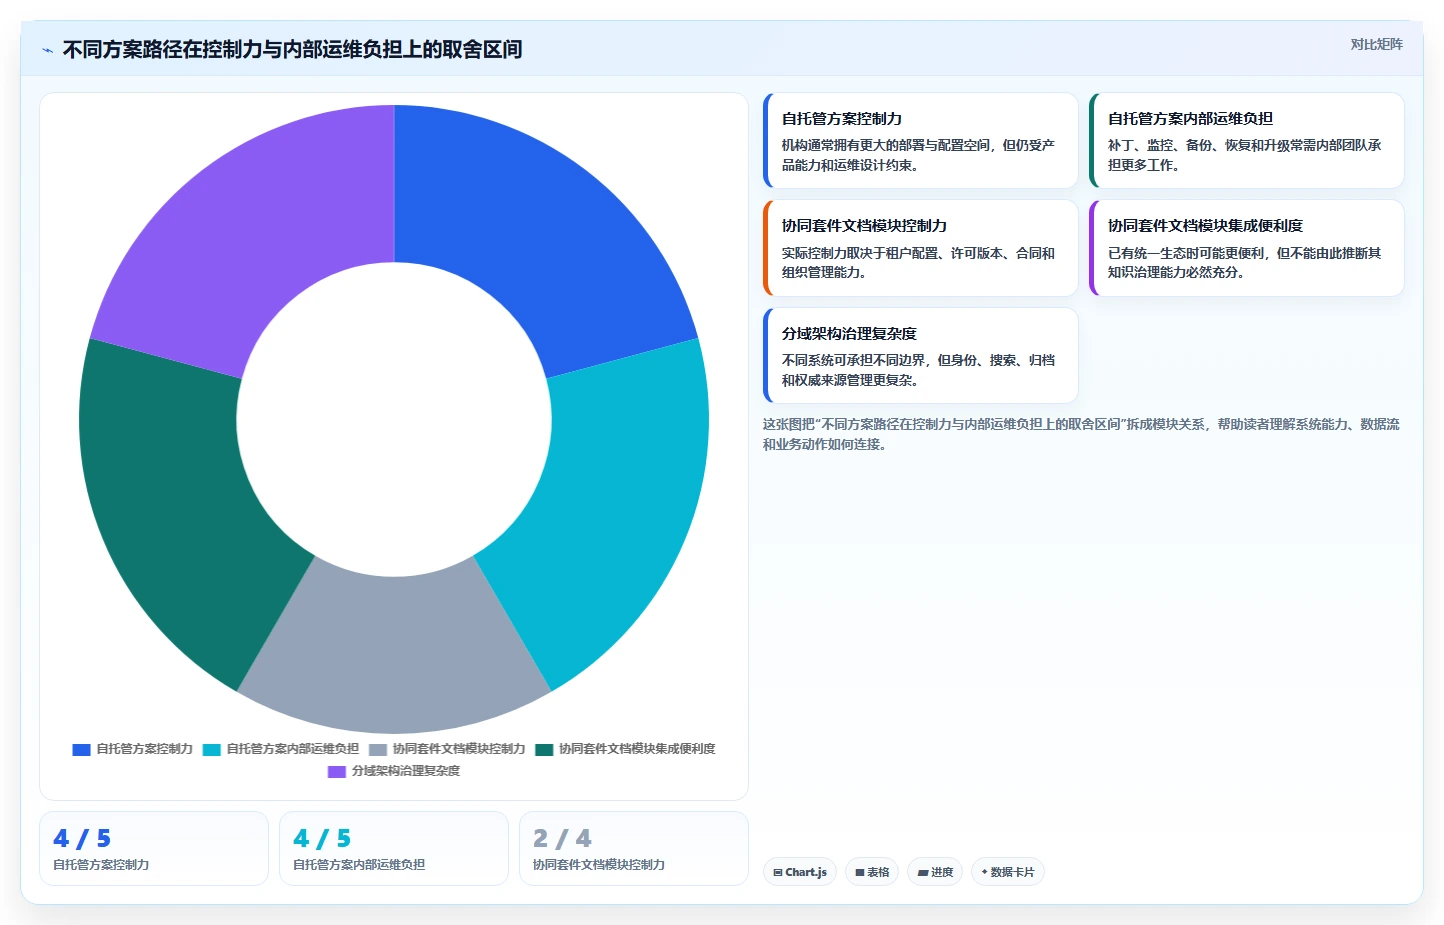
Task: Click legend label 协同套件文档模块集成便利度
Action: 637,749
